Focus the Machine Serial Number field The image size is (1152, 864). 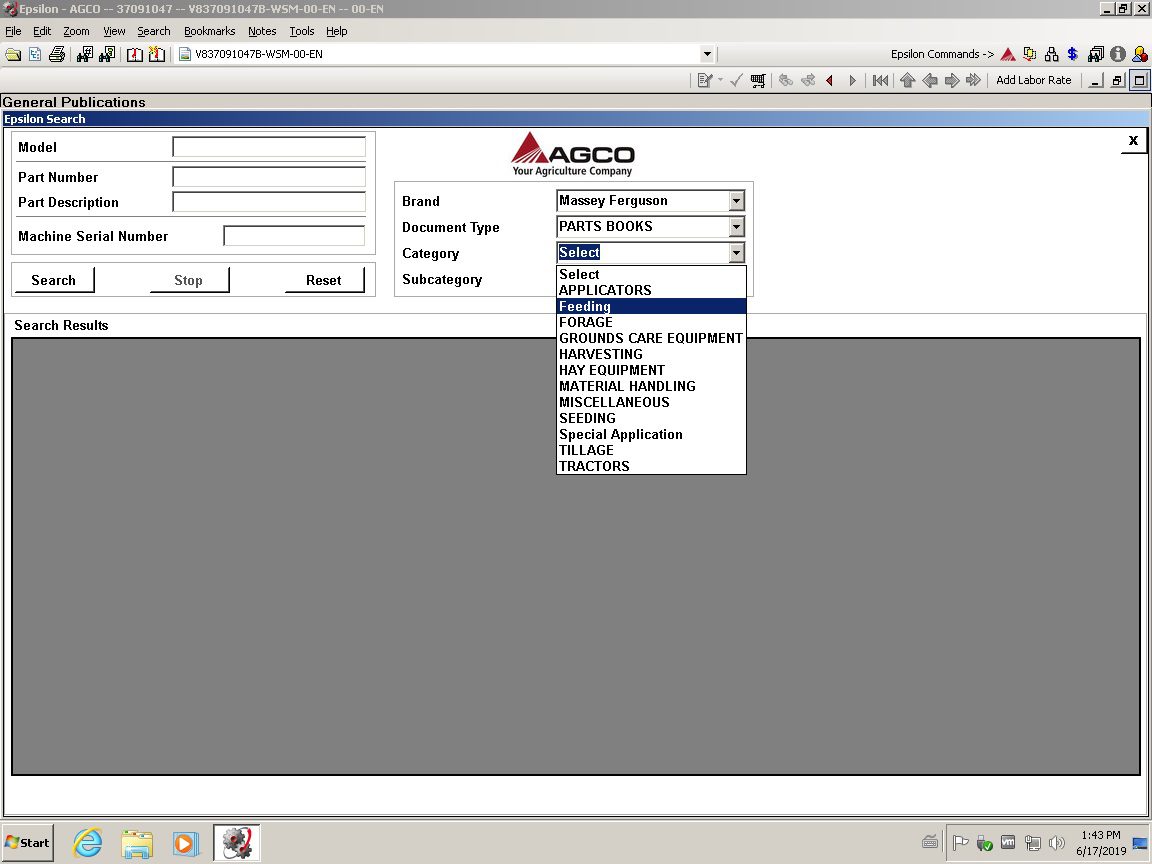tap(294, 236)
